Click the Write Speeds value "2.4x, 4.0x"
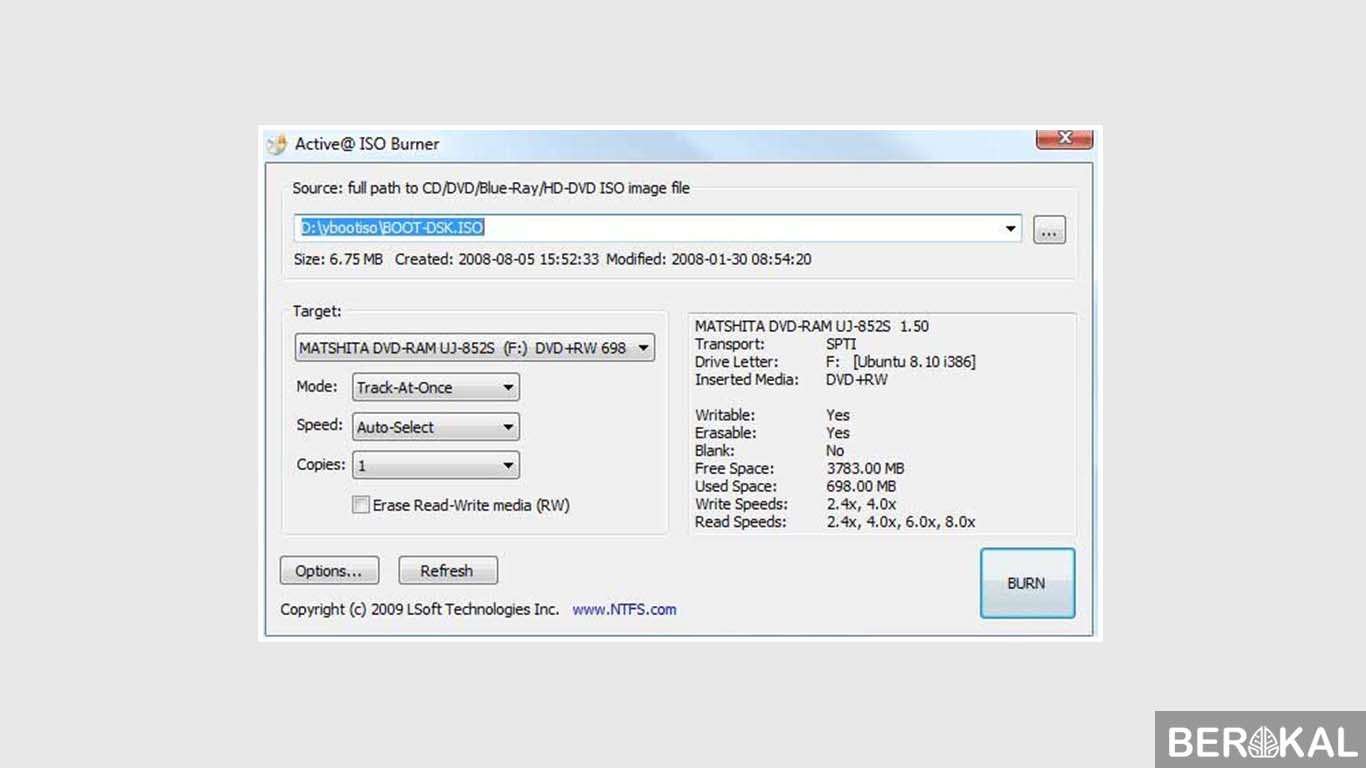The height and width of the screenshot is (768, 1366). click(x=862, y=504)
